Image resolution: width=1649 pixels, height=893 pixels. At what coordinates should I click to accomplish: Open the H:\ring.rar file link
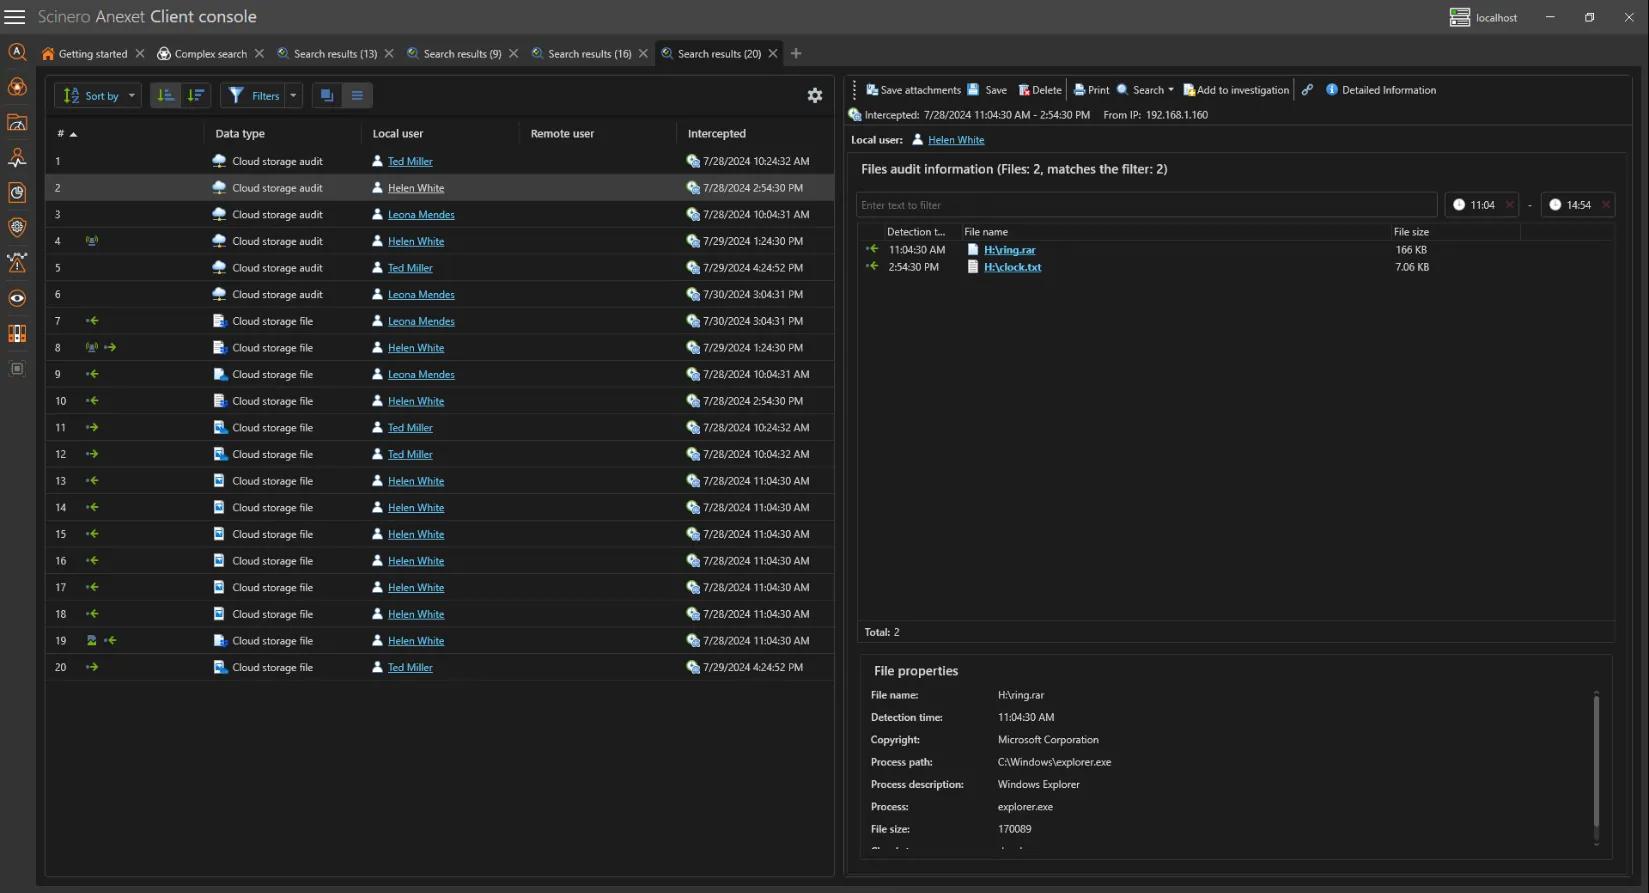[1010, 250]
